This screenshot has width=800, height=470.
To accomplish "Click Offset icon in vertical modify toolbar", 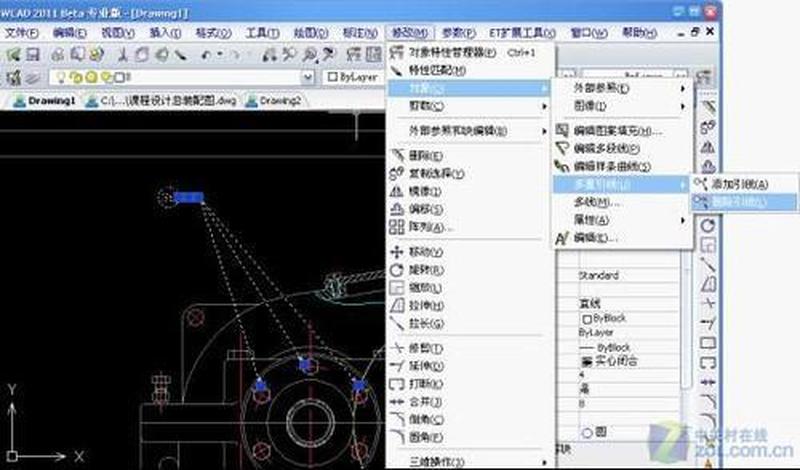I will [x=708, y=166].
